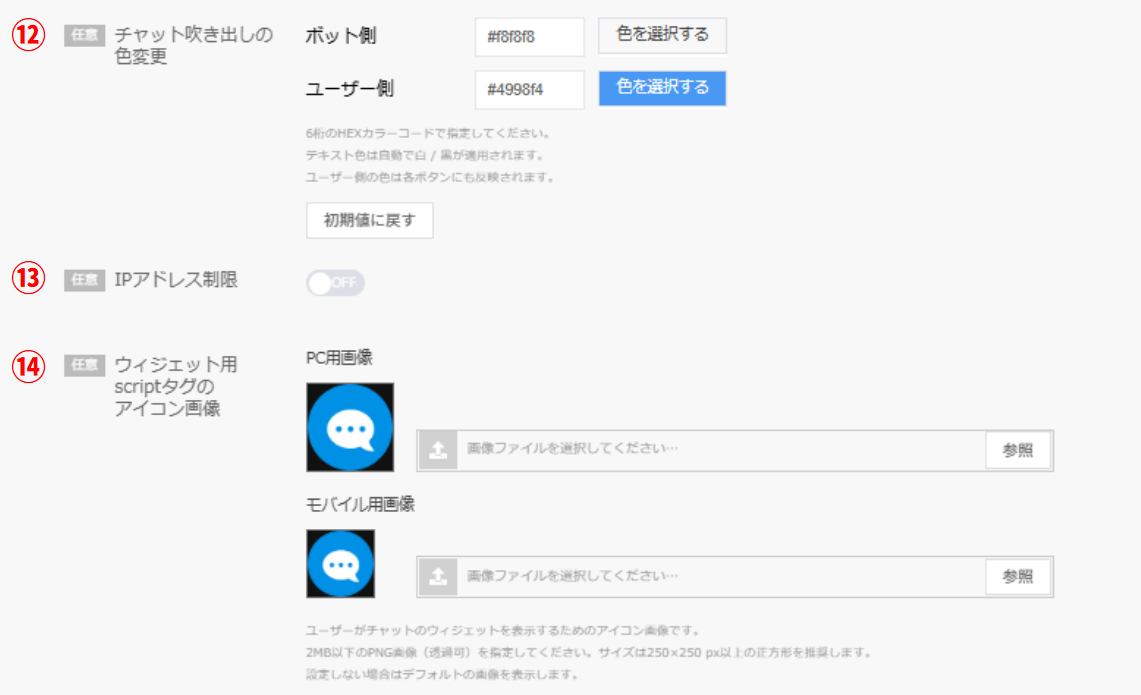Click 任意 badge beside IPアドレス制限
The height and width of the screenshot is (695, 1141).
click(x=84, y=281)
